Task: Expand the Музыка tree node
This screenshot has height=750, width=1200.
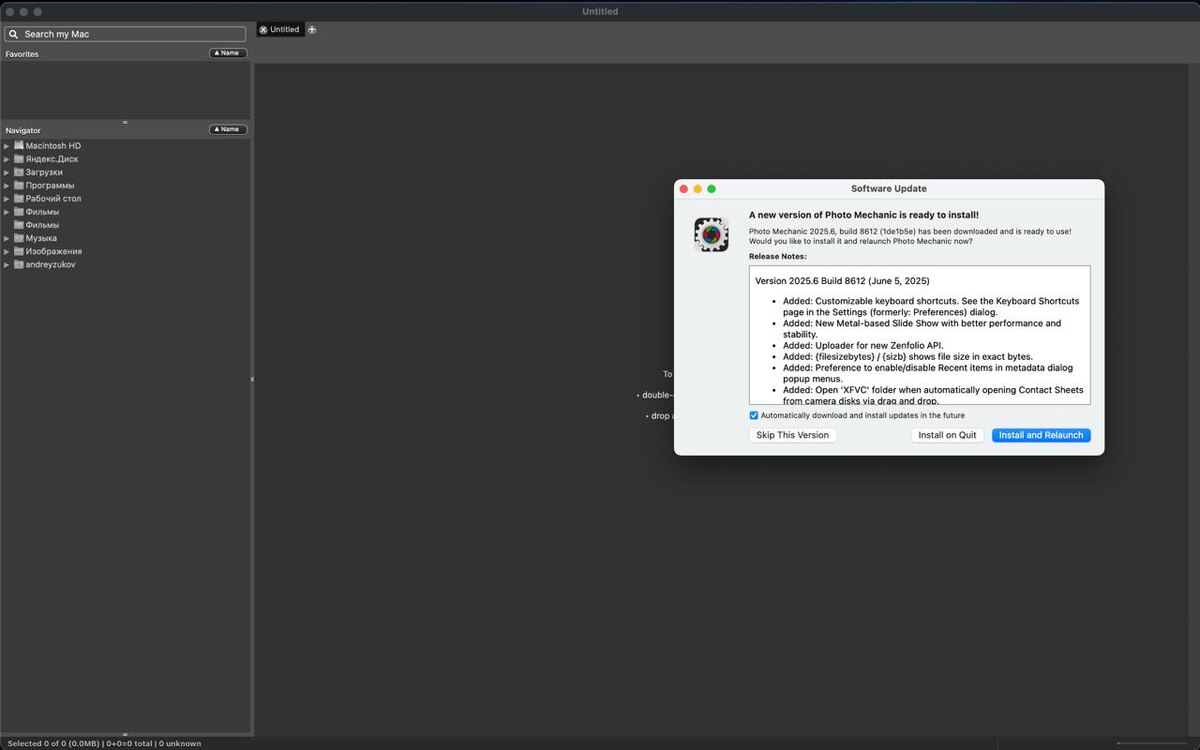Action: coord(6,238)
